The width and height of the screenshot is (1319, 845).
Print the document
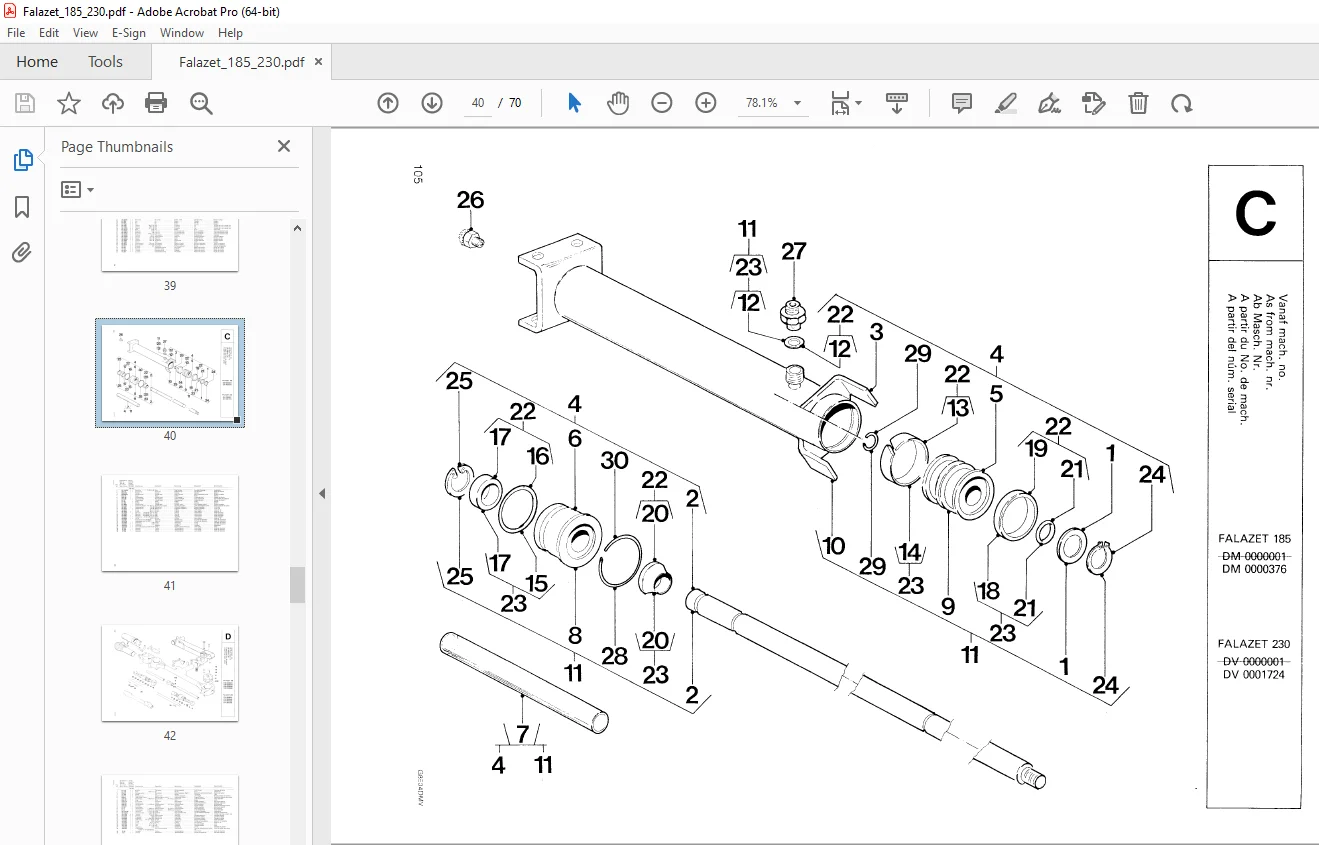[x=156, y=103]
